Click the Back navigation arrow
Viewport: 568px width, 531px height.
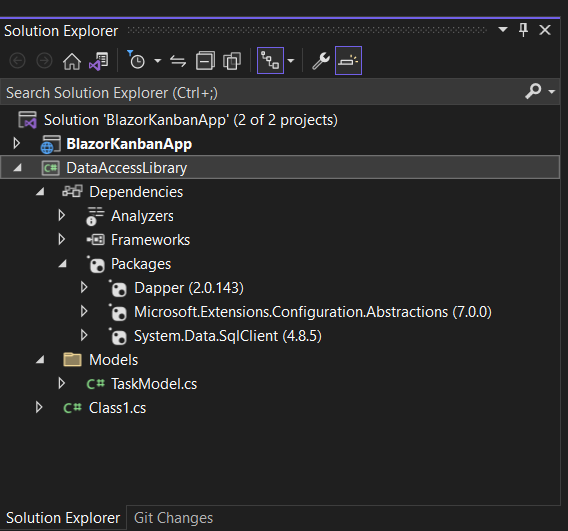point(17,61)
